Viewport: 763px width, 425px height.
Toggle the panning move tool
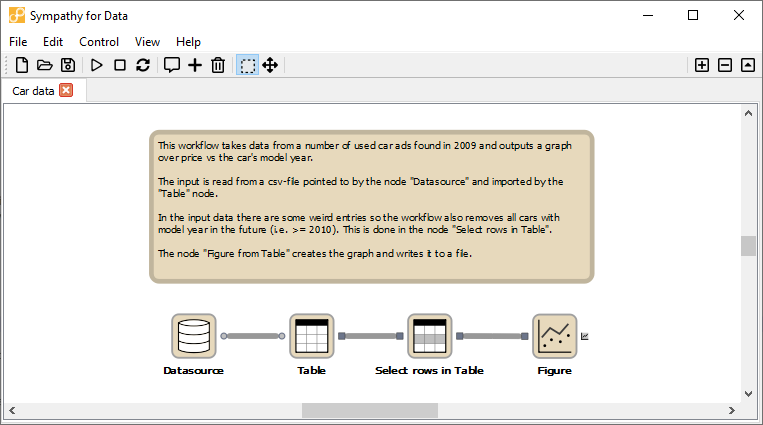point(270,65)
